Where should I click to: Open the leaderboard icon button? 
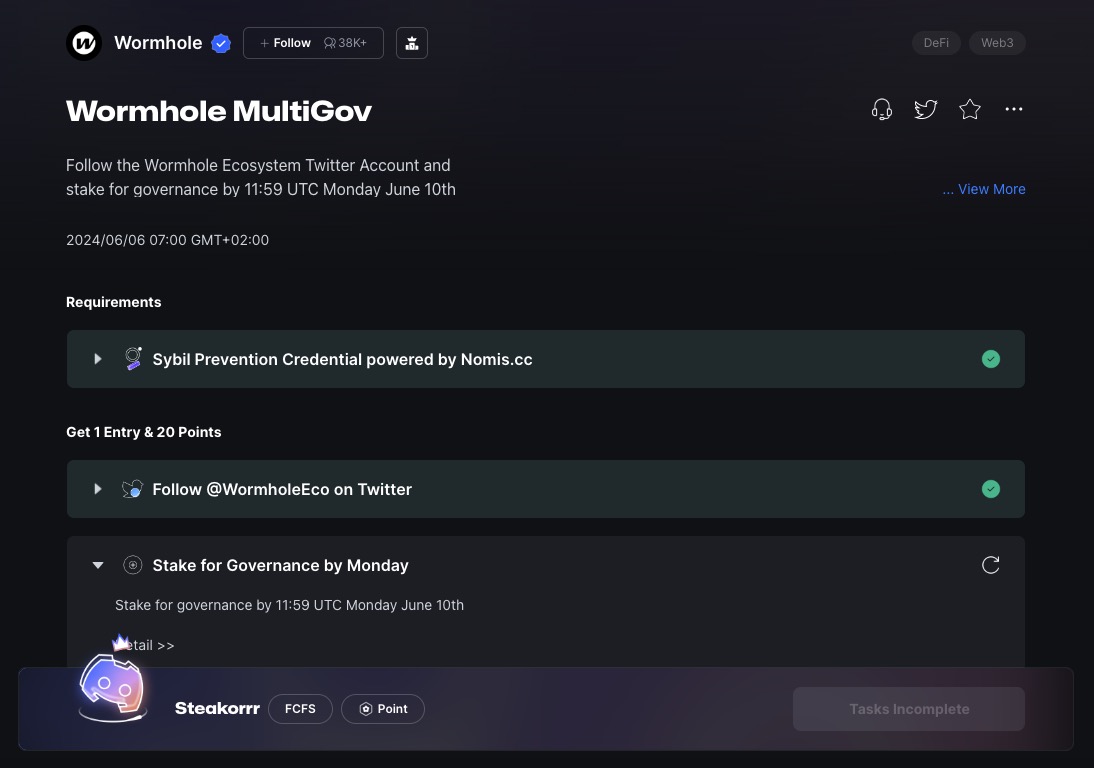411,43
